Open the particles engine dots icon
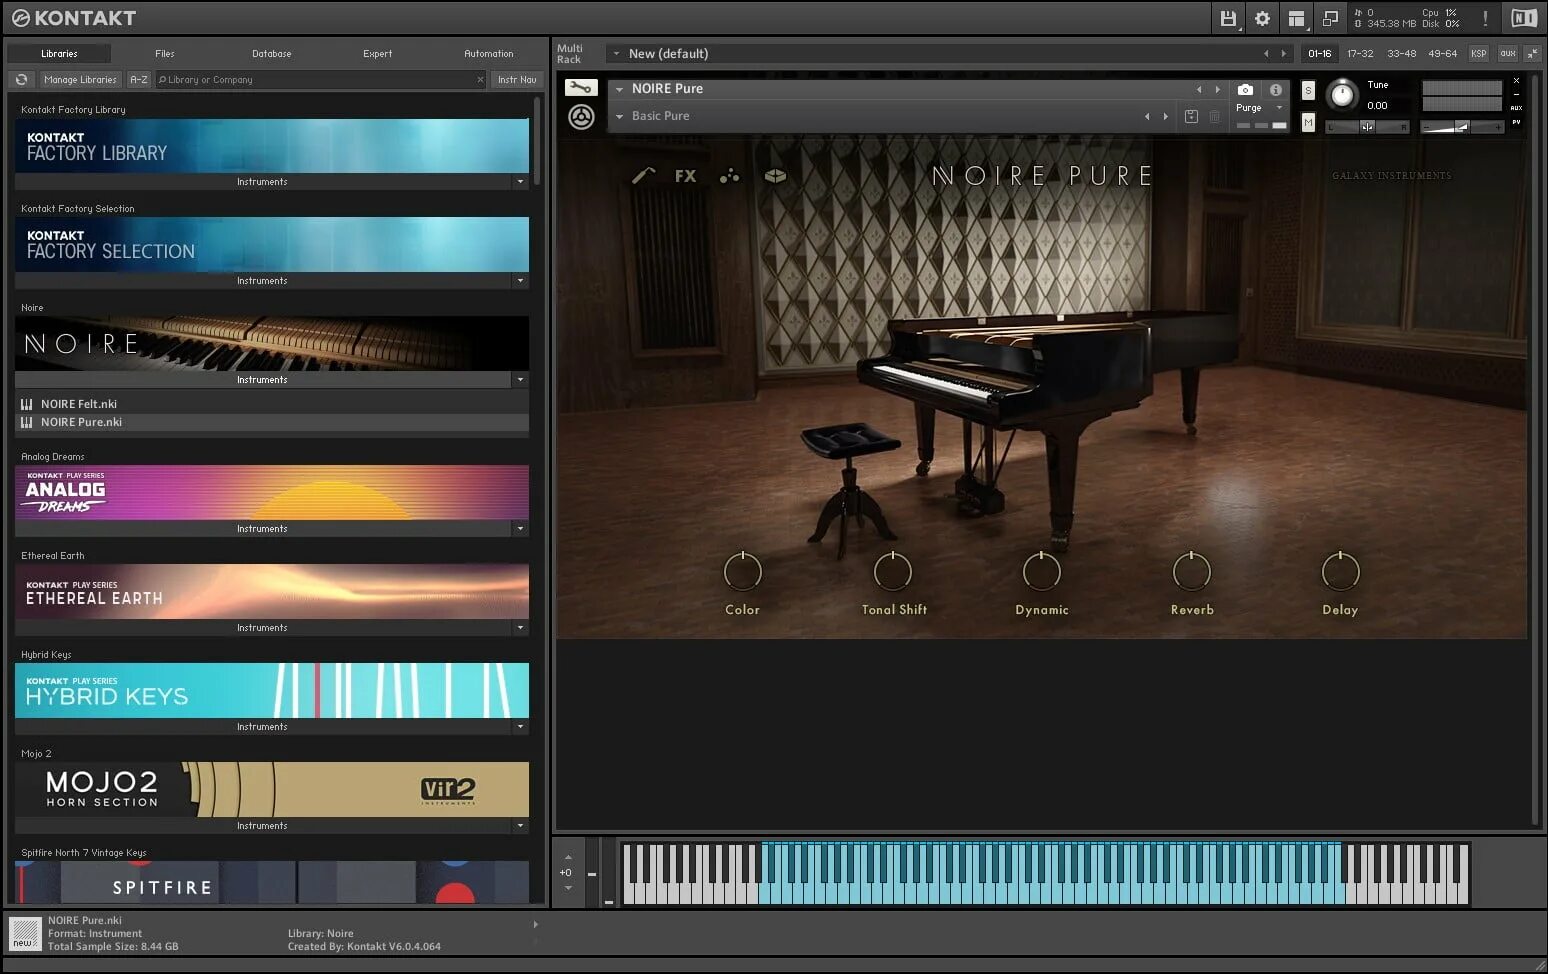 click(x=730, y=176)
